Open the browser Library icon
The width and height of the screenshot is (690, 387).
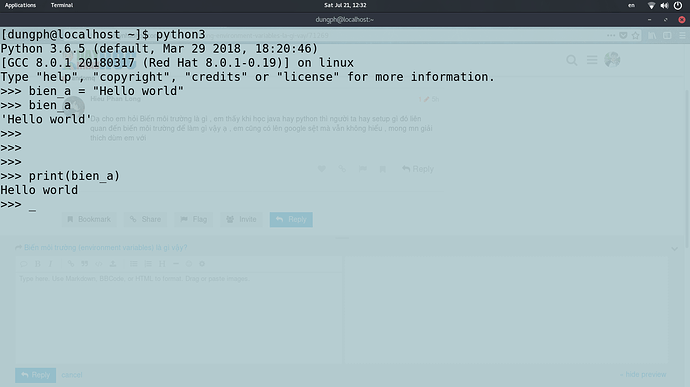click(652, 35)
